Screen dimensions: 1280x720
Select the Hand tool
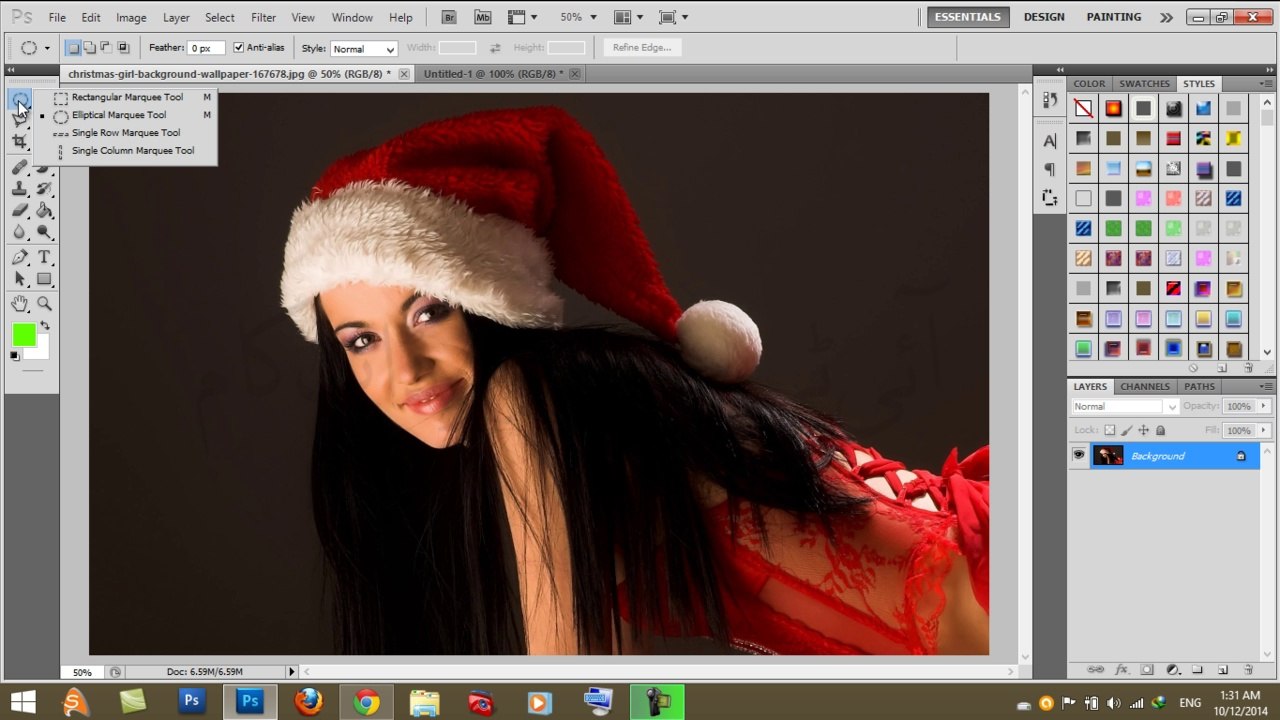[x=20, y=304]
